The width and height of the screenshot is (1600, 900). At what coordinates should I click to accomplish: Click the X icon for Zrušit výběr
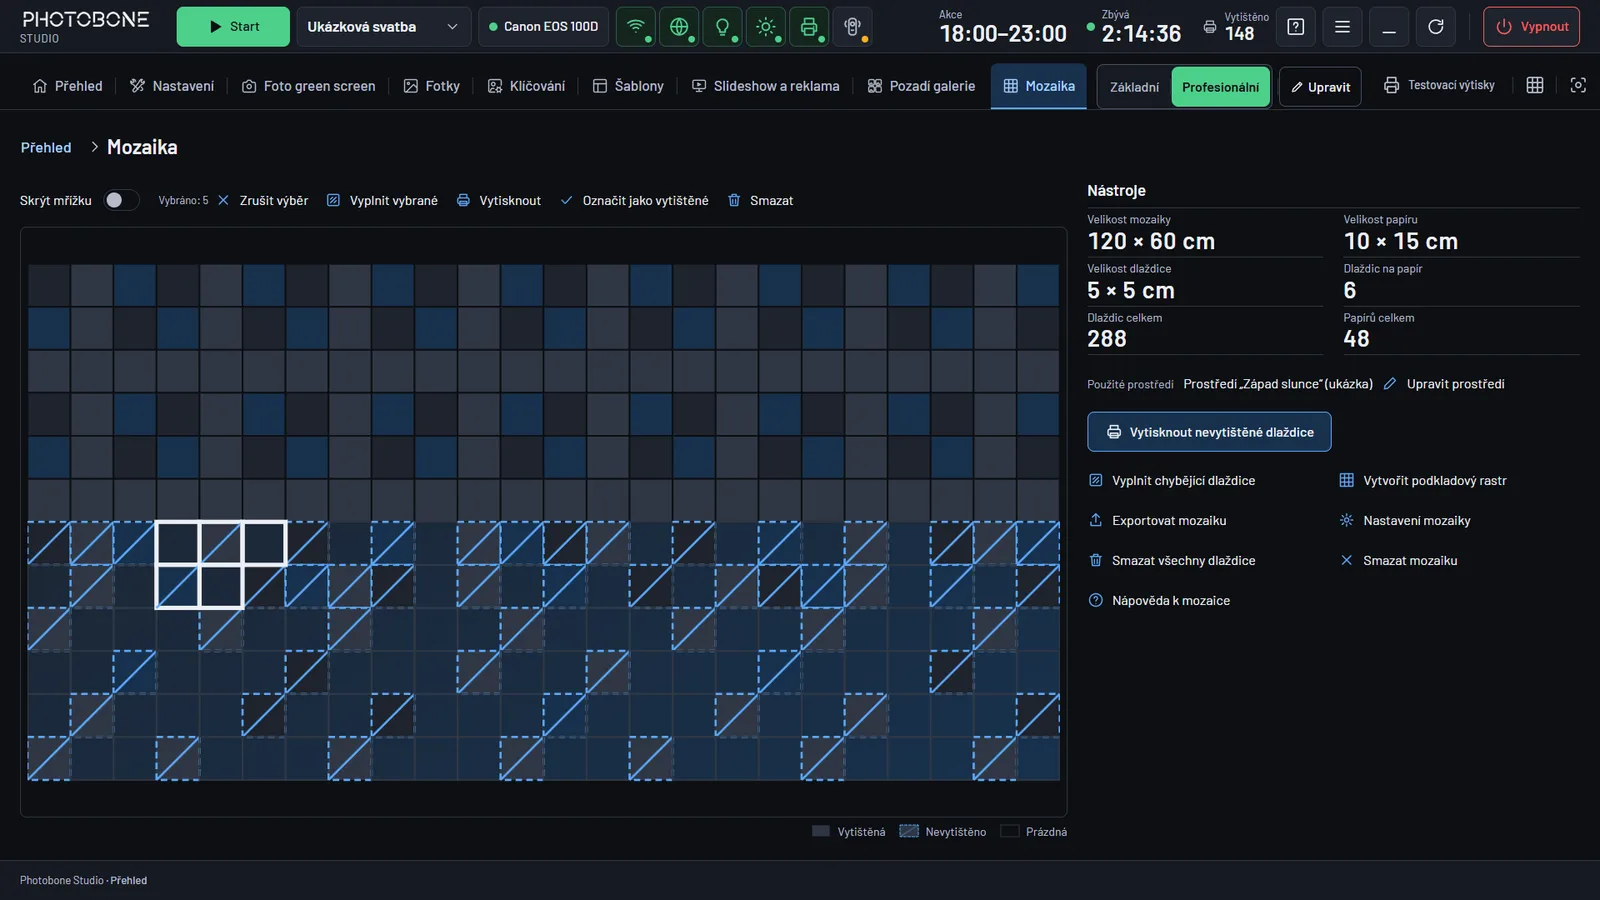[223, 200]
